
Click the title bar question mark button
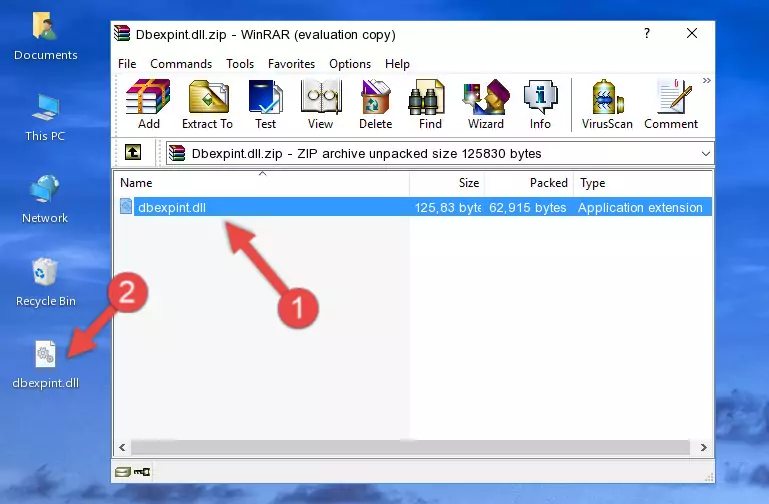coord(647,33)
